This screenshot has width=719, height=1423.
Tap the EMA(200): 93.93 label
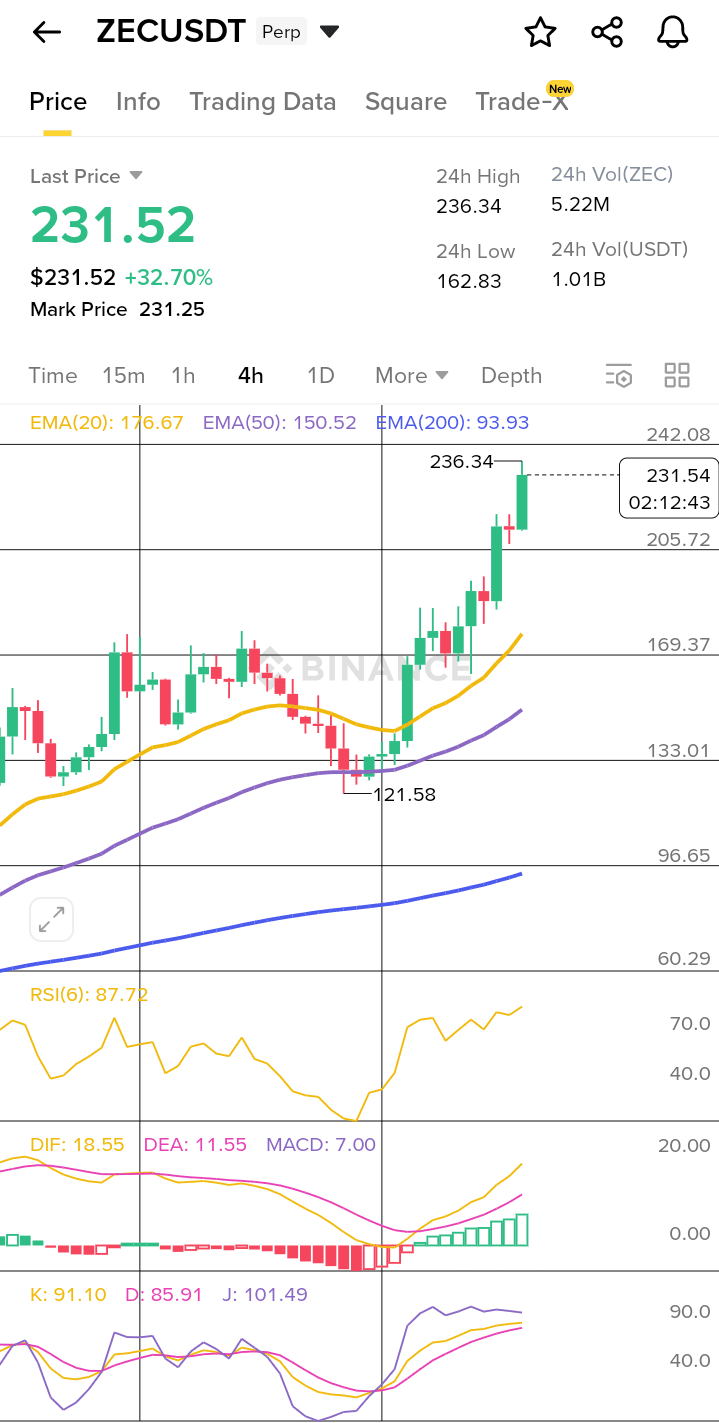[452, 423]
